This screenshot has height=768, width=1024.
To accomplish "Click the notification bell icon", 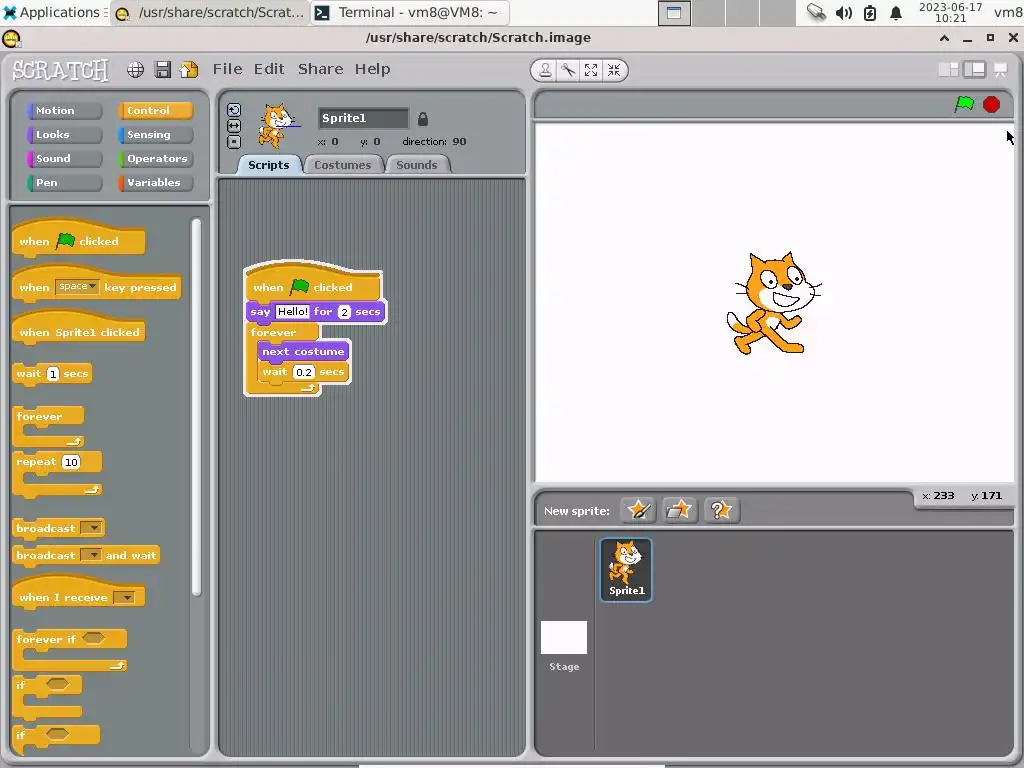I will click(x=896, y=12).
